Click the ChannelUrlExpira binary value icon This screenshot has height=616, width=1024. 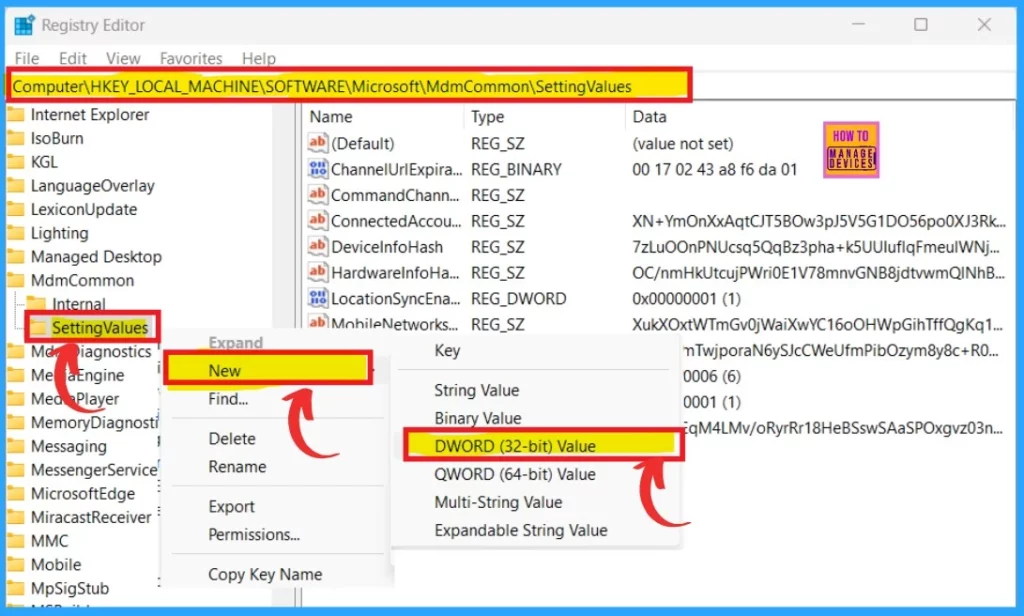pyautogui.click(x=317, y=169)
